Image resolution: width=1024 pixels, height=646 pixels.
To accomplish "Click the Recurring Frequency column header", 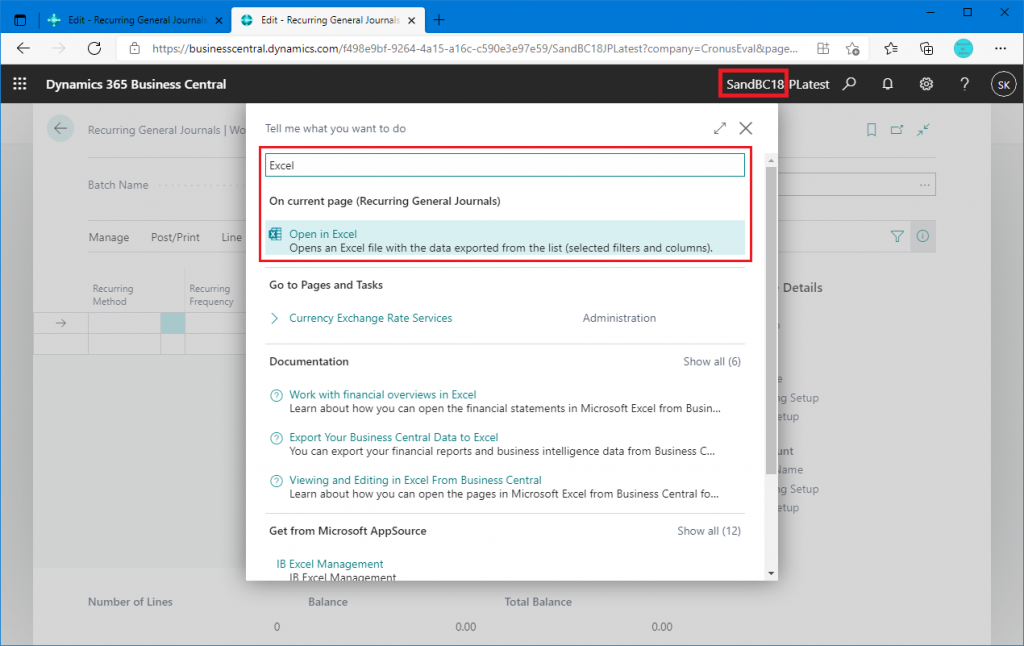I will [x=211, y=295].
